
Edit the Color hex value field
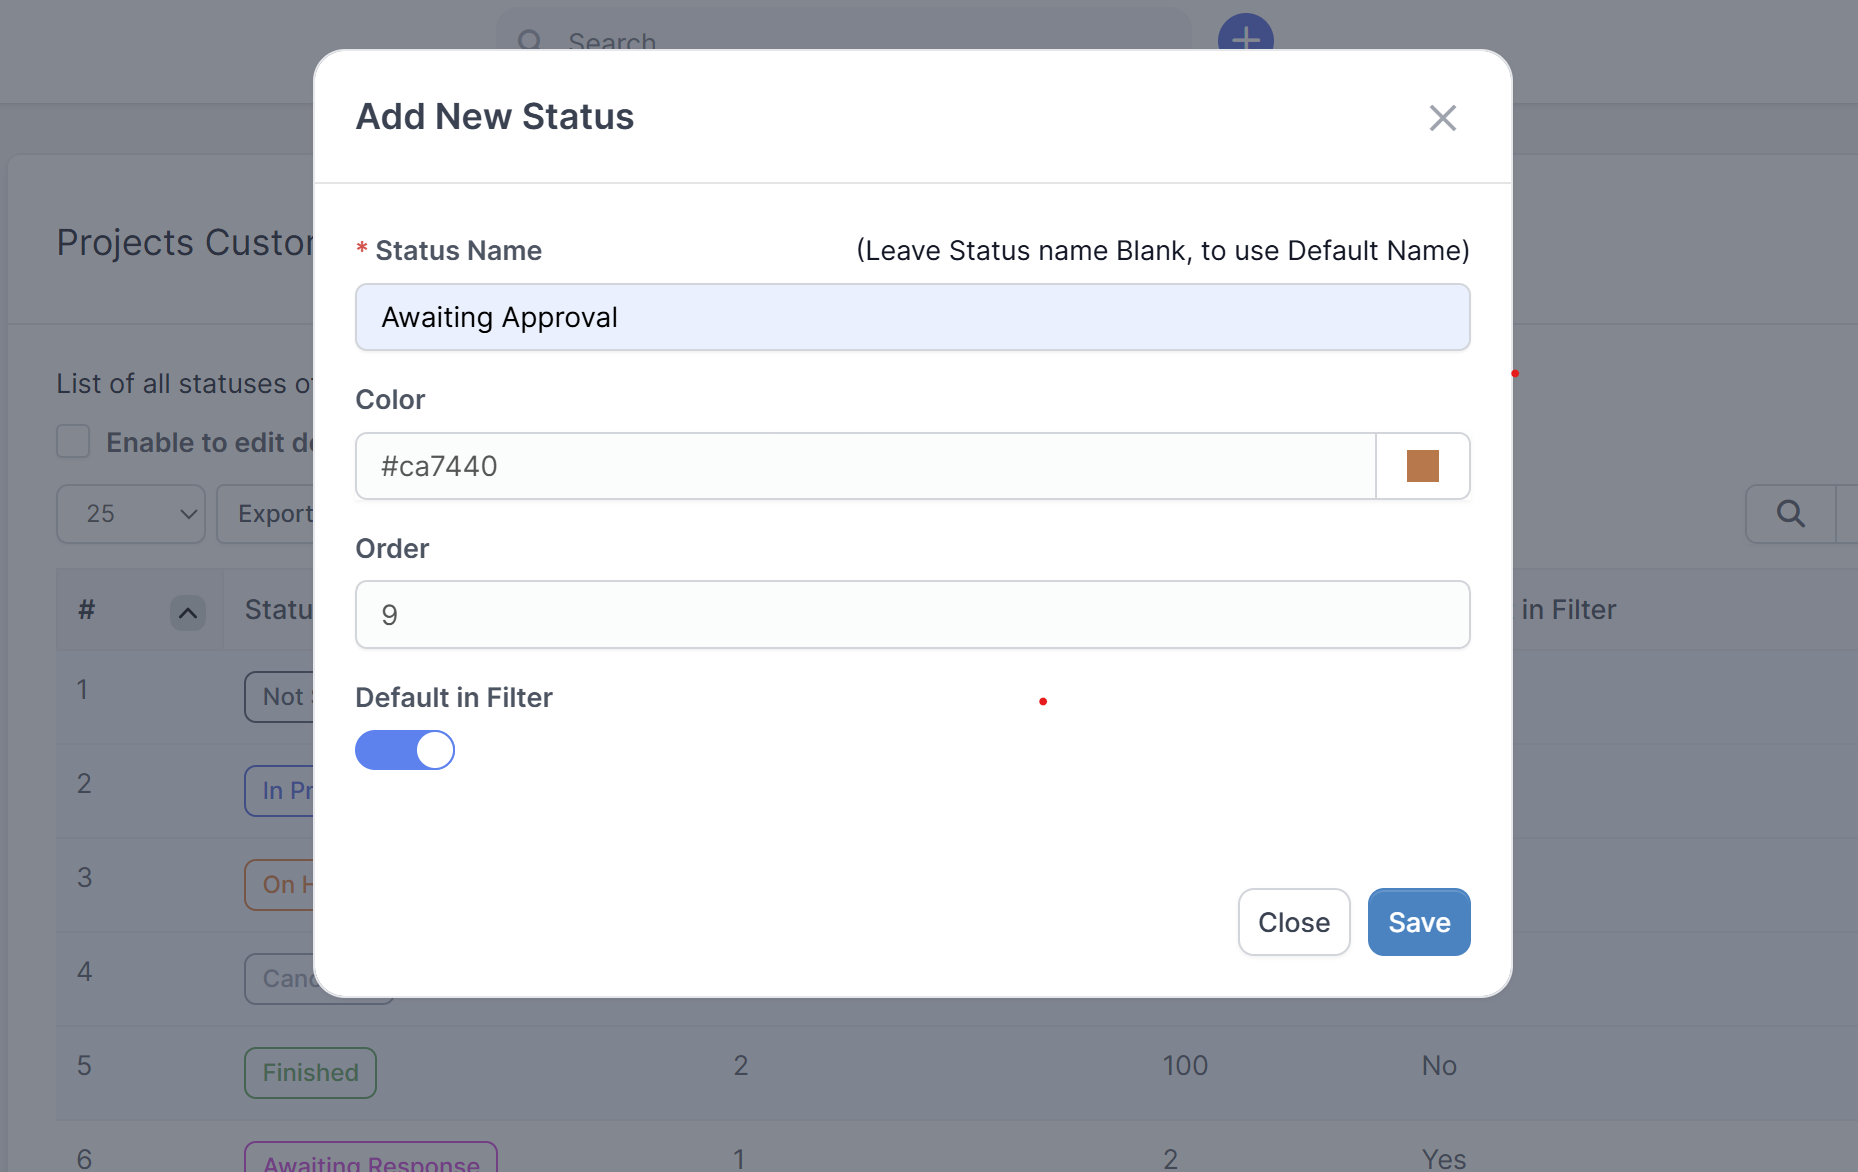(x=865, y=465)
